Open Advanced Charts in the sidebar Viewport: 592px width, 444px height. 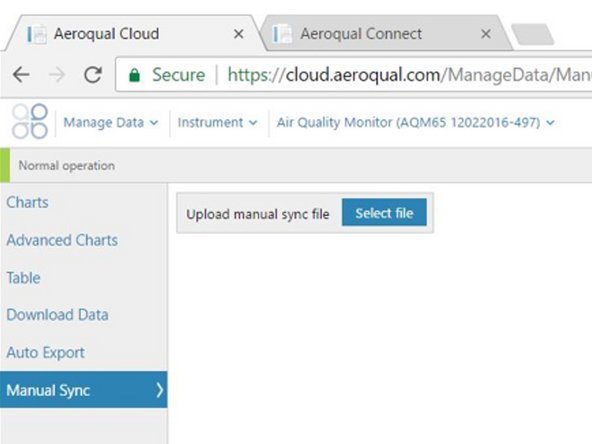(62, 240)
